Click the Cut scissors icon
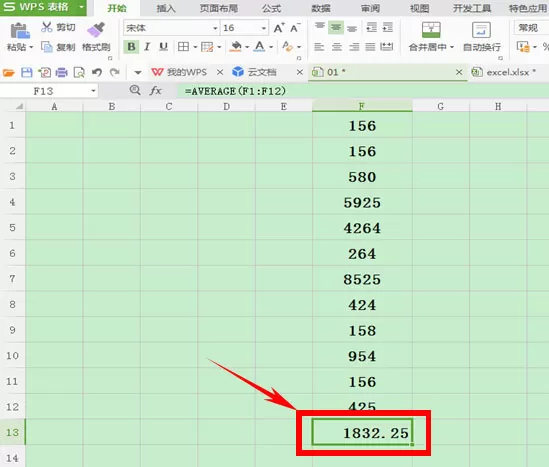Image resolution: width=549 pixels, height=467 pixels. pos(47,27)
